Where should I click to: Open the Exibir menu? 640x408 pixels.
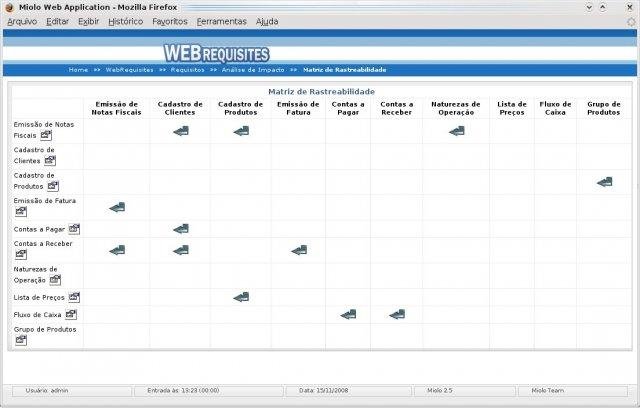click(89, 22)
